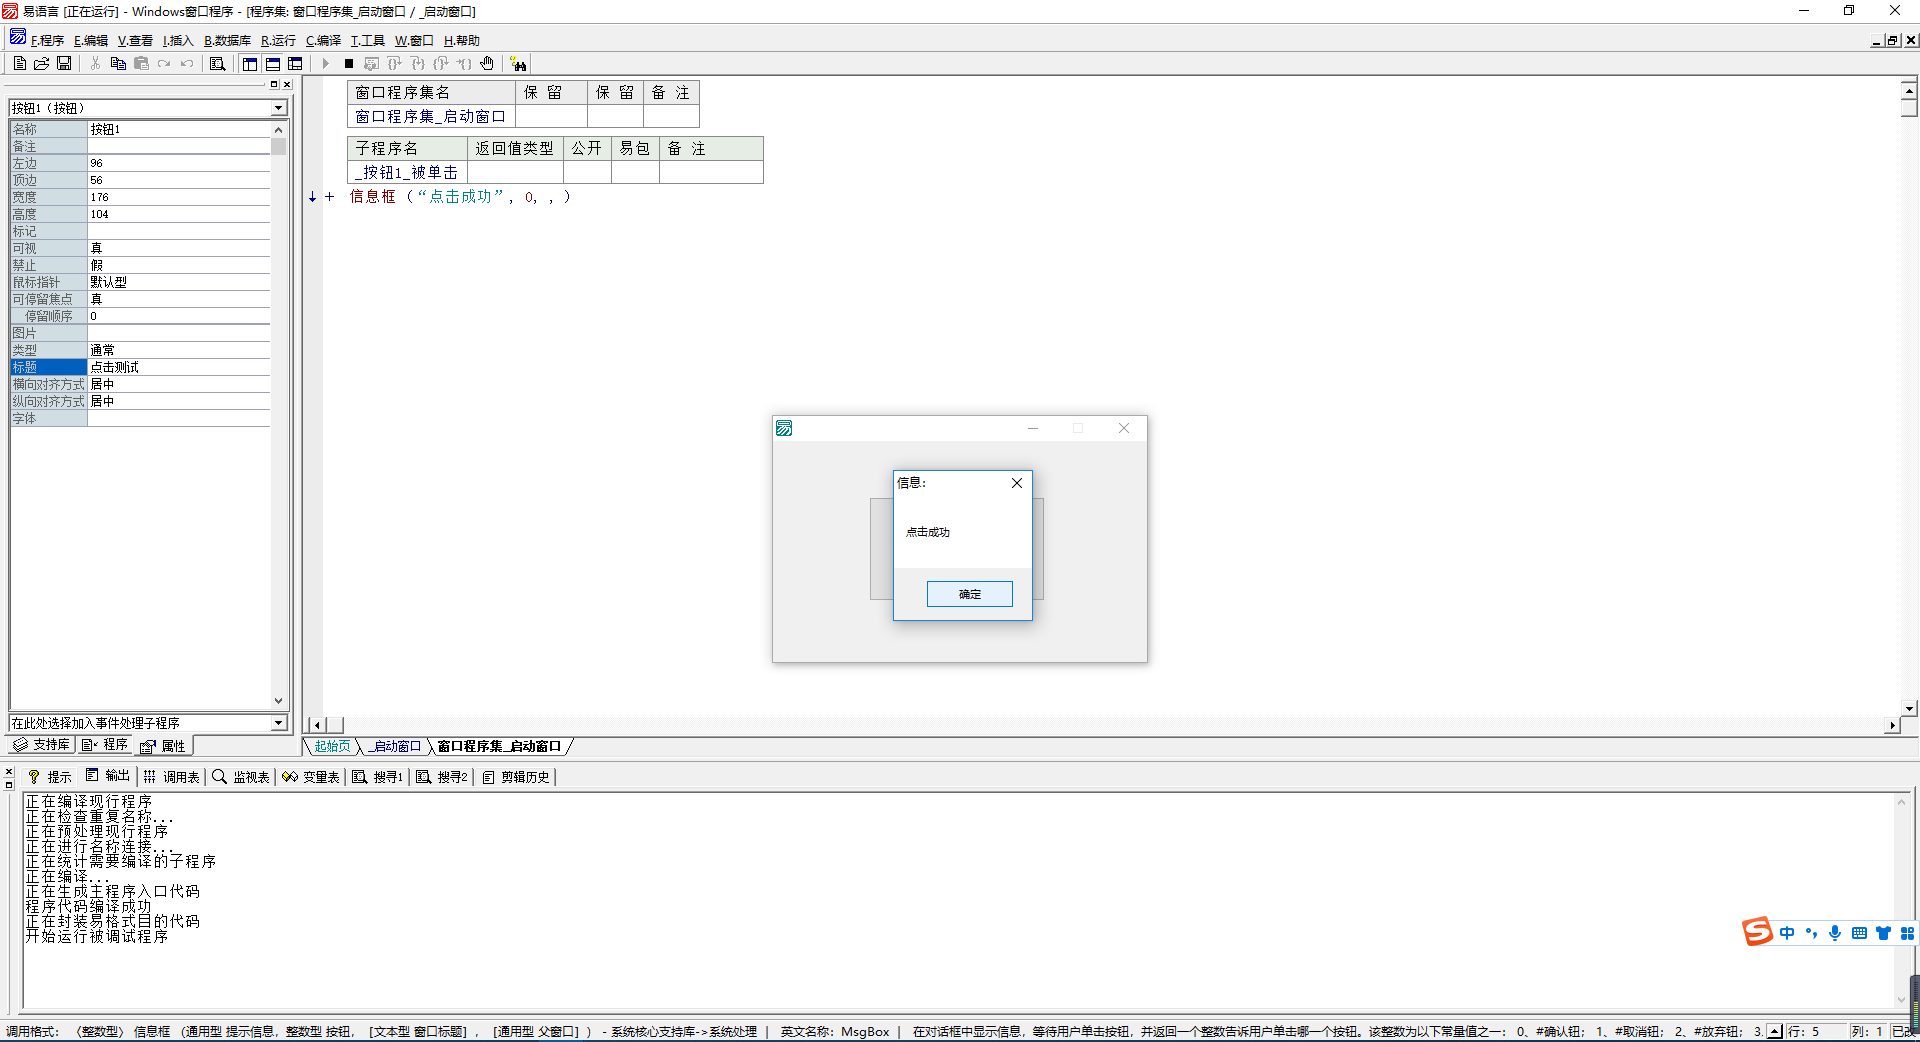
Task: Click the 可视 property value 真
Action: (179, 248)
